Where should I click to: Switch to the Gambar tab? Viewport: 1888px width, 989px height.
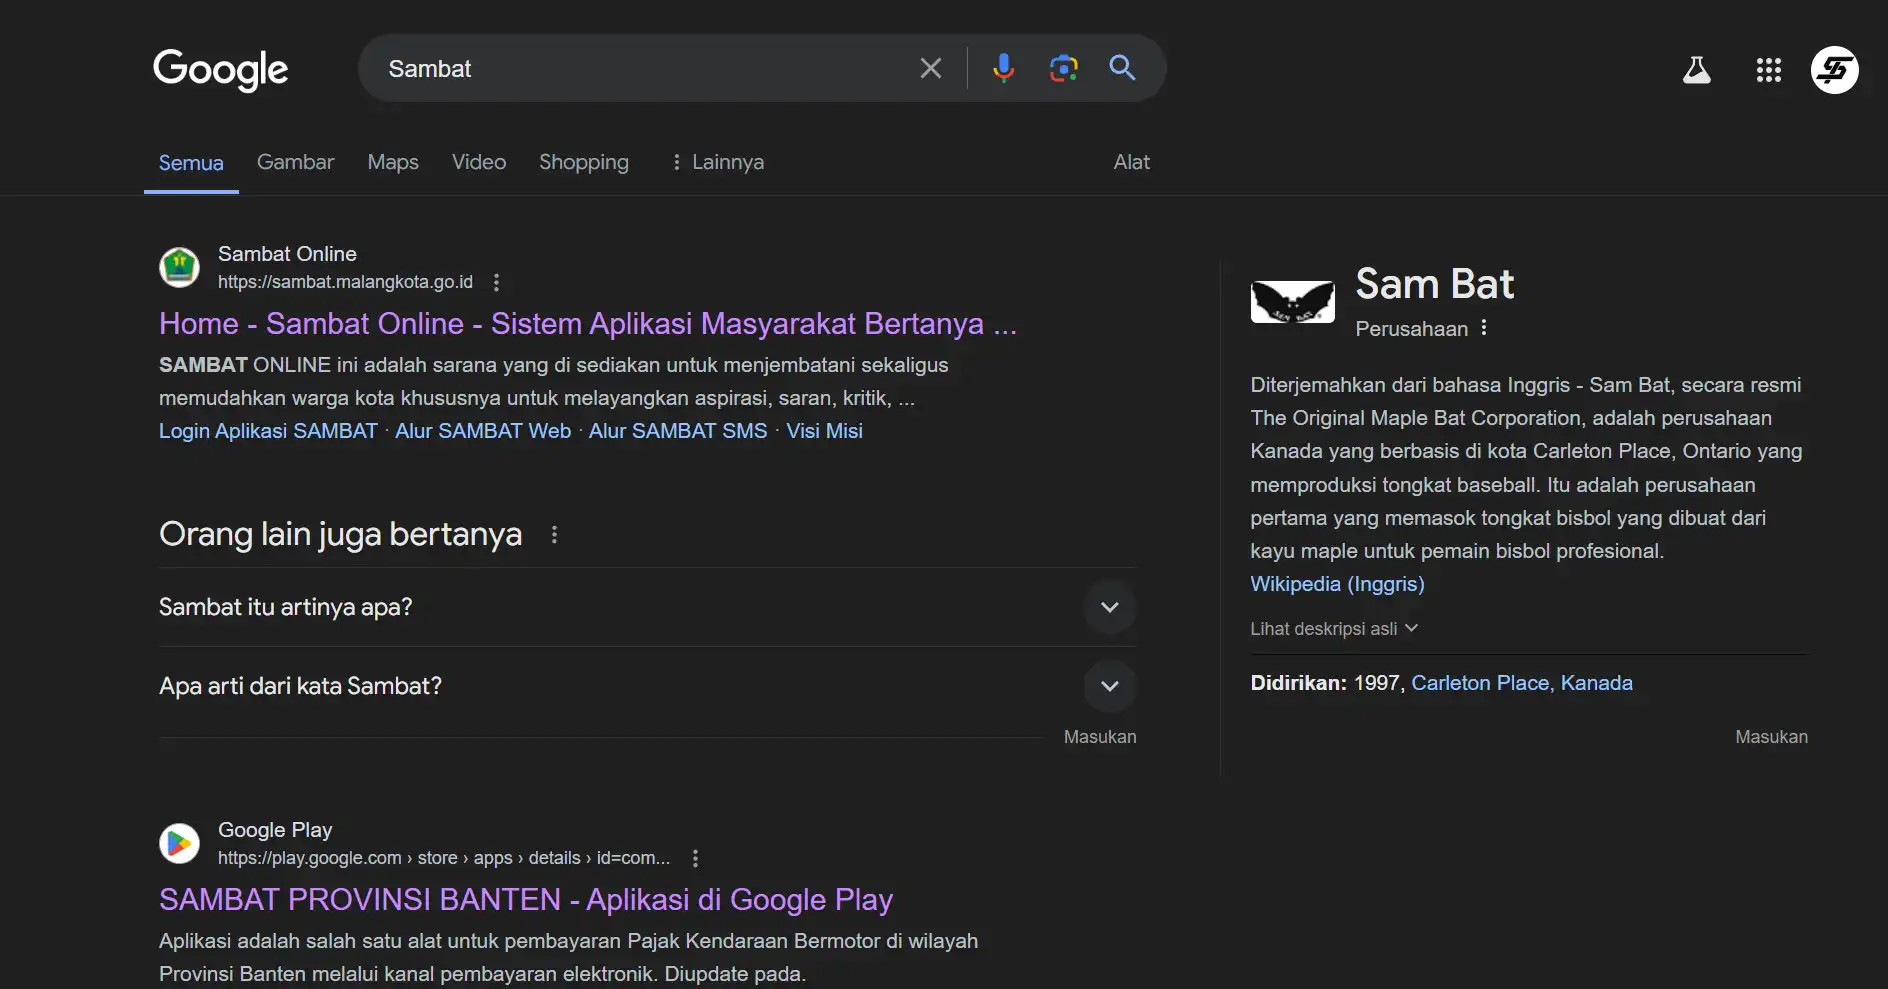tap(295, 162)
